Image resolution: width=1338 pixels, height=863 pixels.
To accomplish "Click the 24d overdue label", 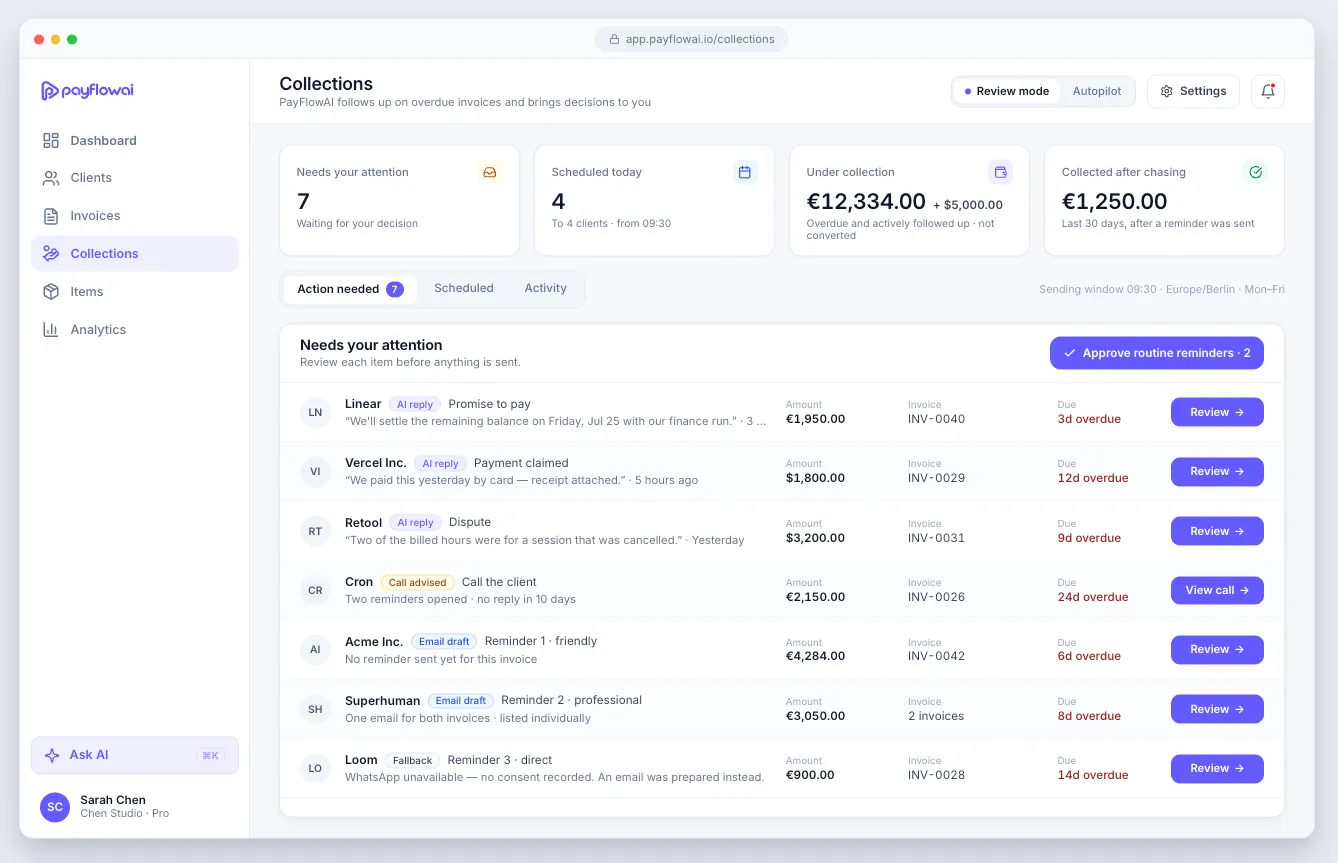I will point(1093,597).
